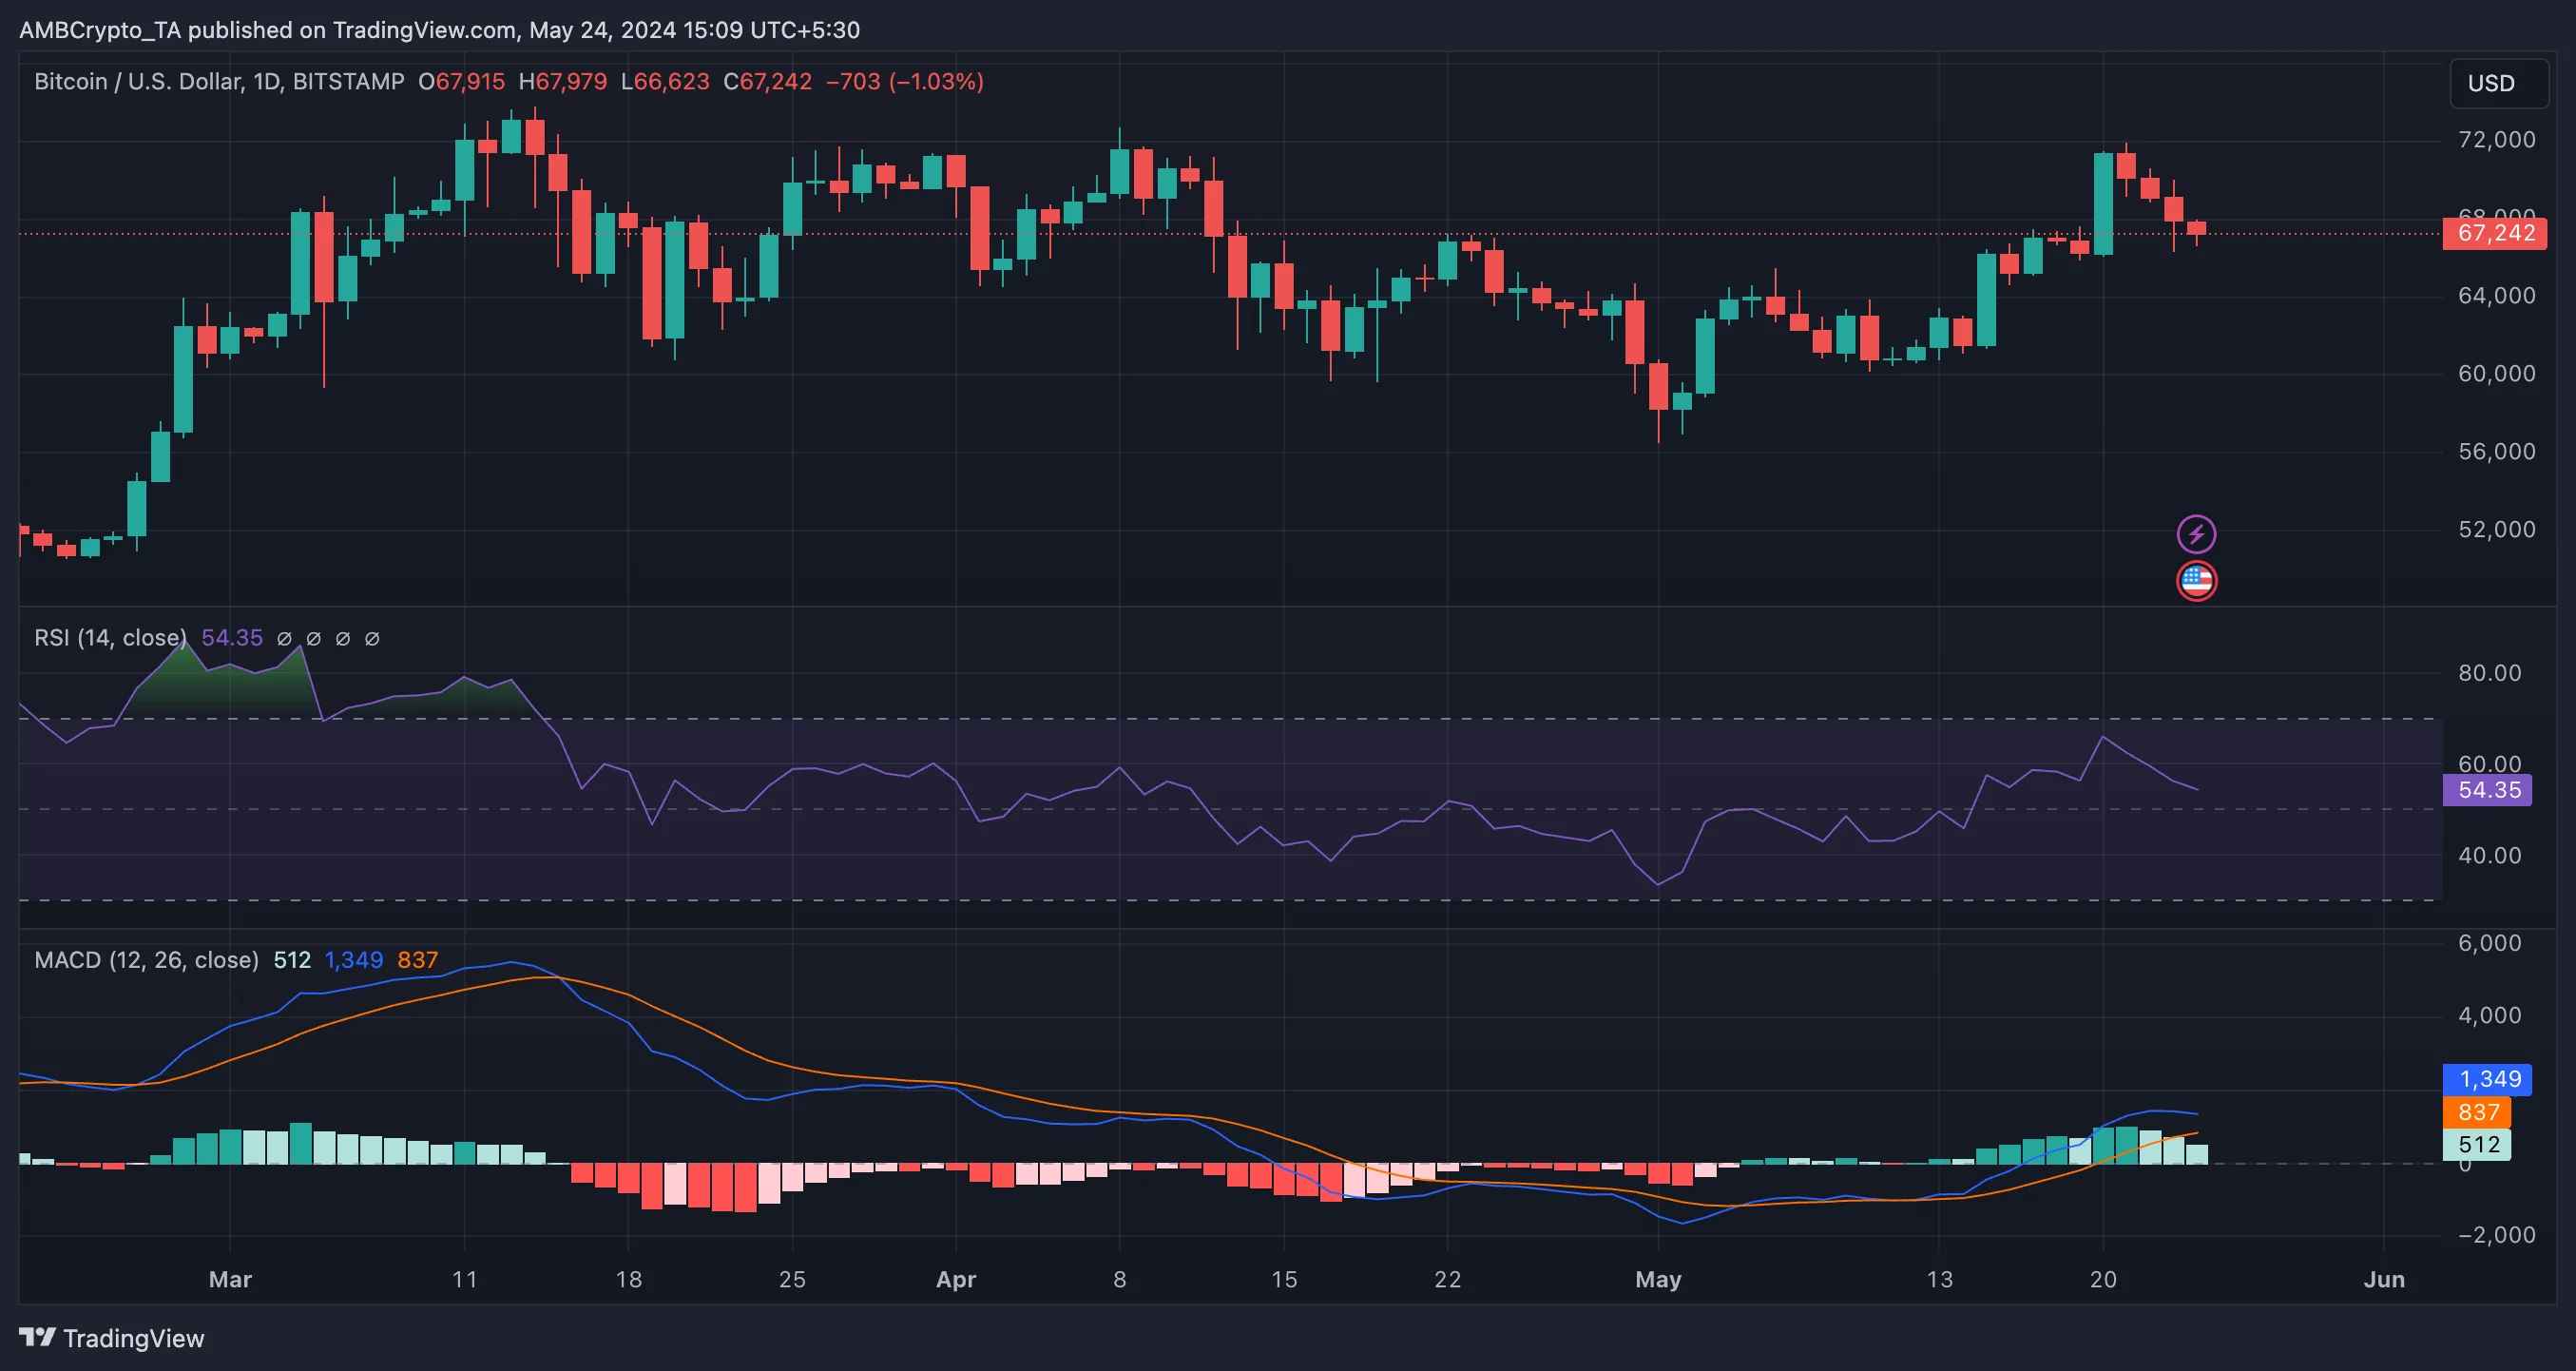The image size is (2576, 1371).
Task: Click the last ∅ symbol in RSI legend
Action: [372, 638]
